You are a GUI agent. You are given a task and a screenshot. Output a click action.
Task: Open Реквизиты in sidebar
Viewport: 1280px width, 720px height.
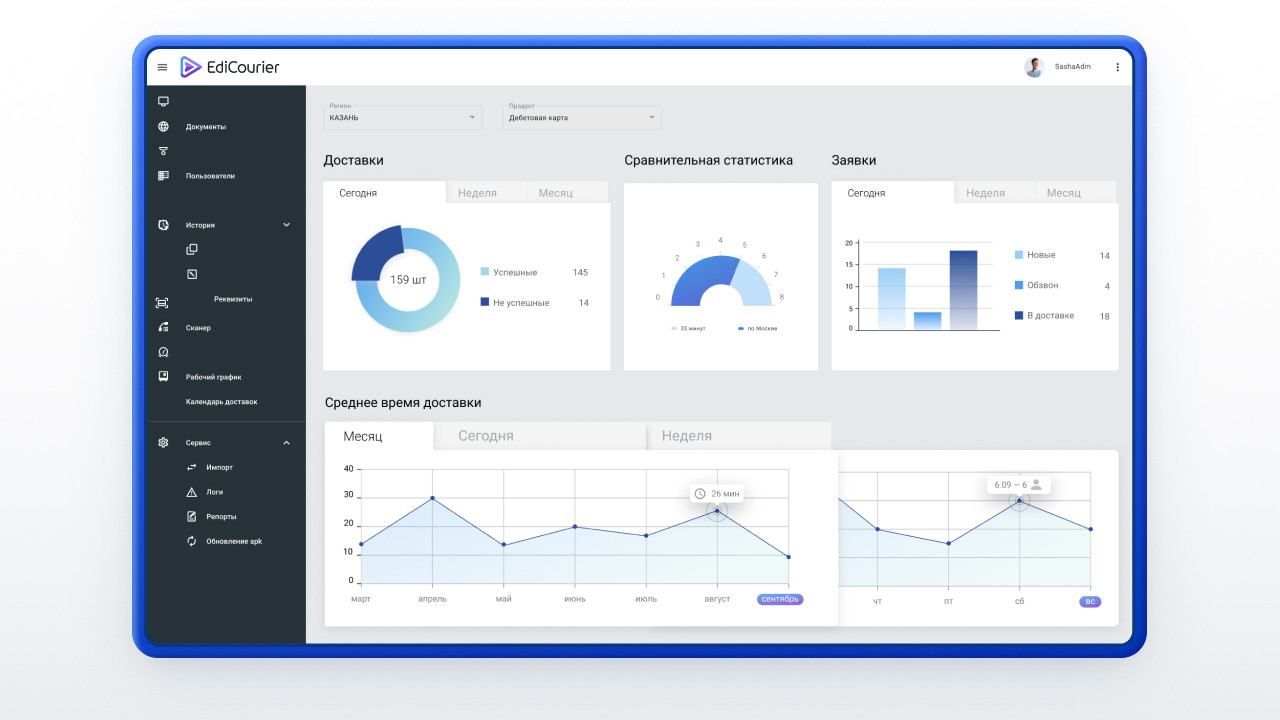click(x=233, y=299)
